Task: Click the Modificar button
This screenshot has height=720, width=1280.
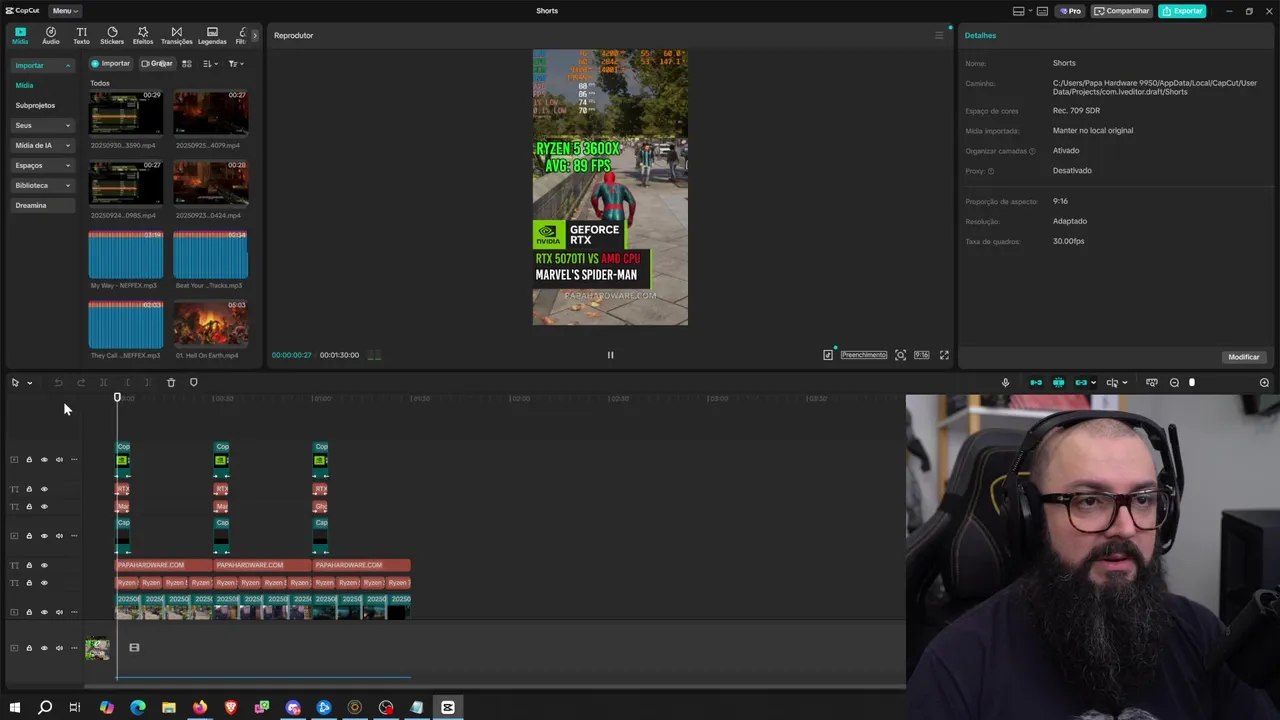Action: (1244, 357)
